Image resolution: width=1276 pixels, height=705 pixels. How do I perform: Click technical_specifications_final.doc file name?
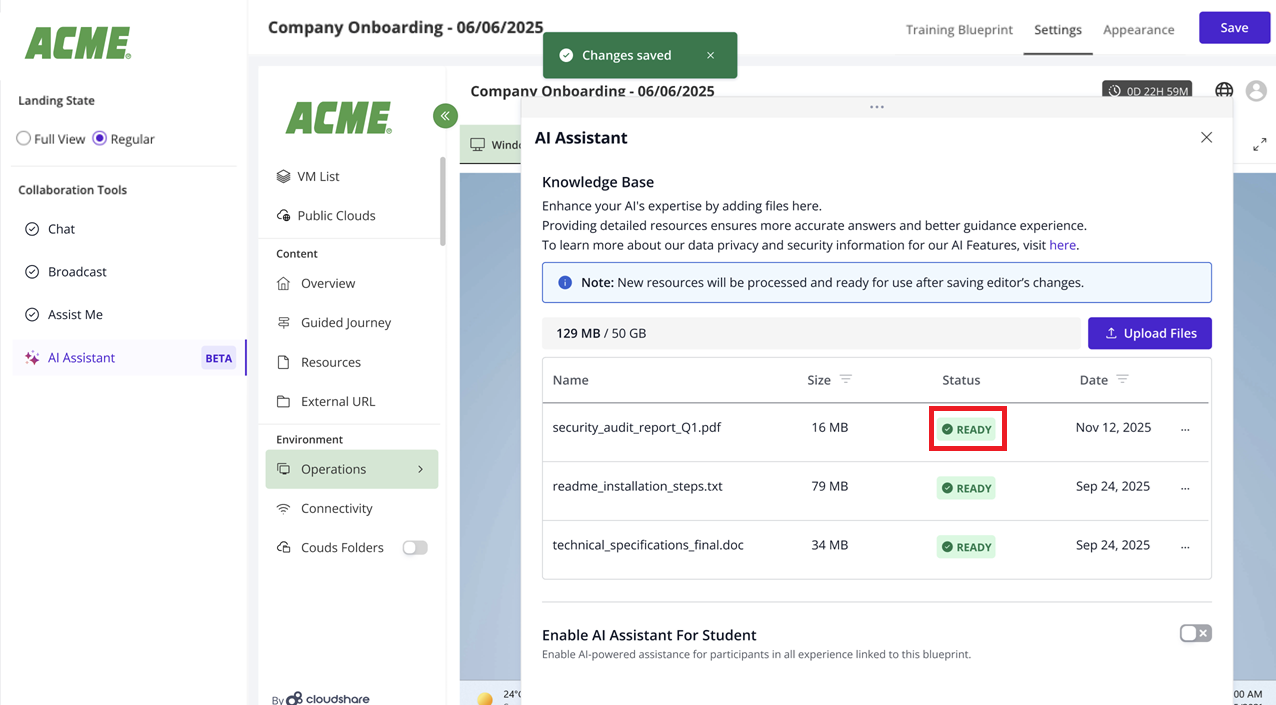(648, 546)
